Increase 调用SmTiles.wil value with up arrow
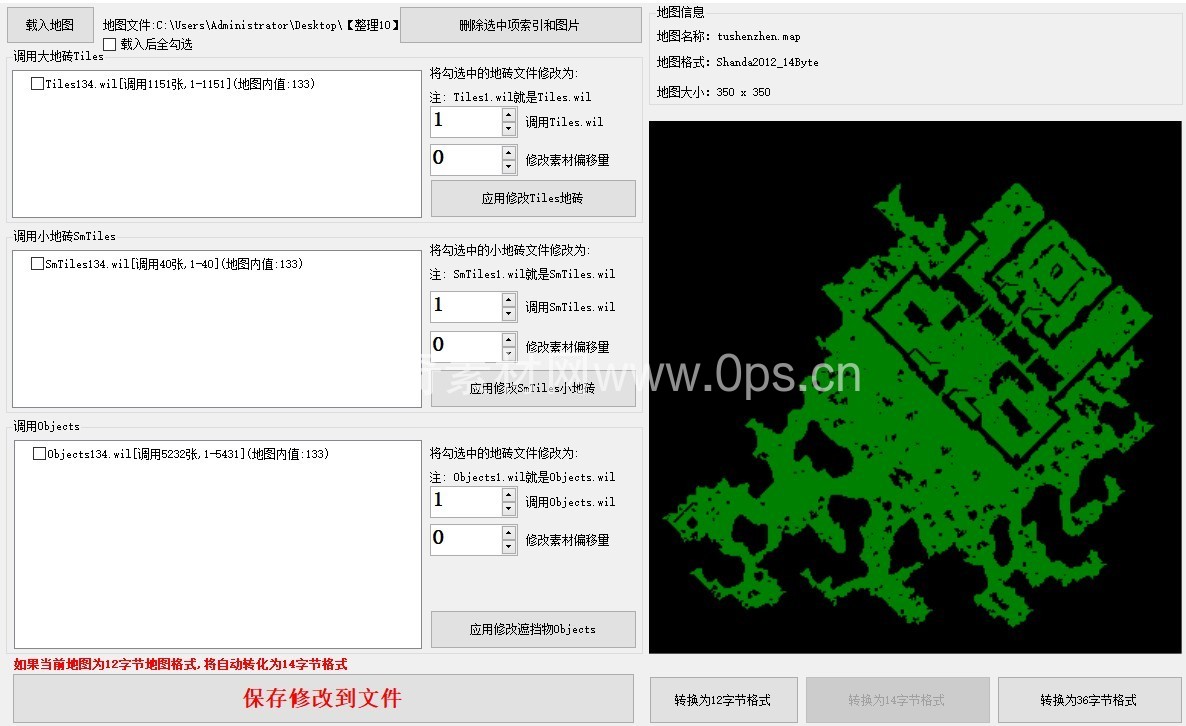Screen dimensions: 1186x726 point(509,300)
